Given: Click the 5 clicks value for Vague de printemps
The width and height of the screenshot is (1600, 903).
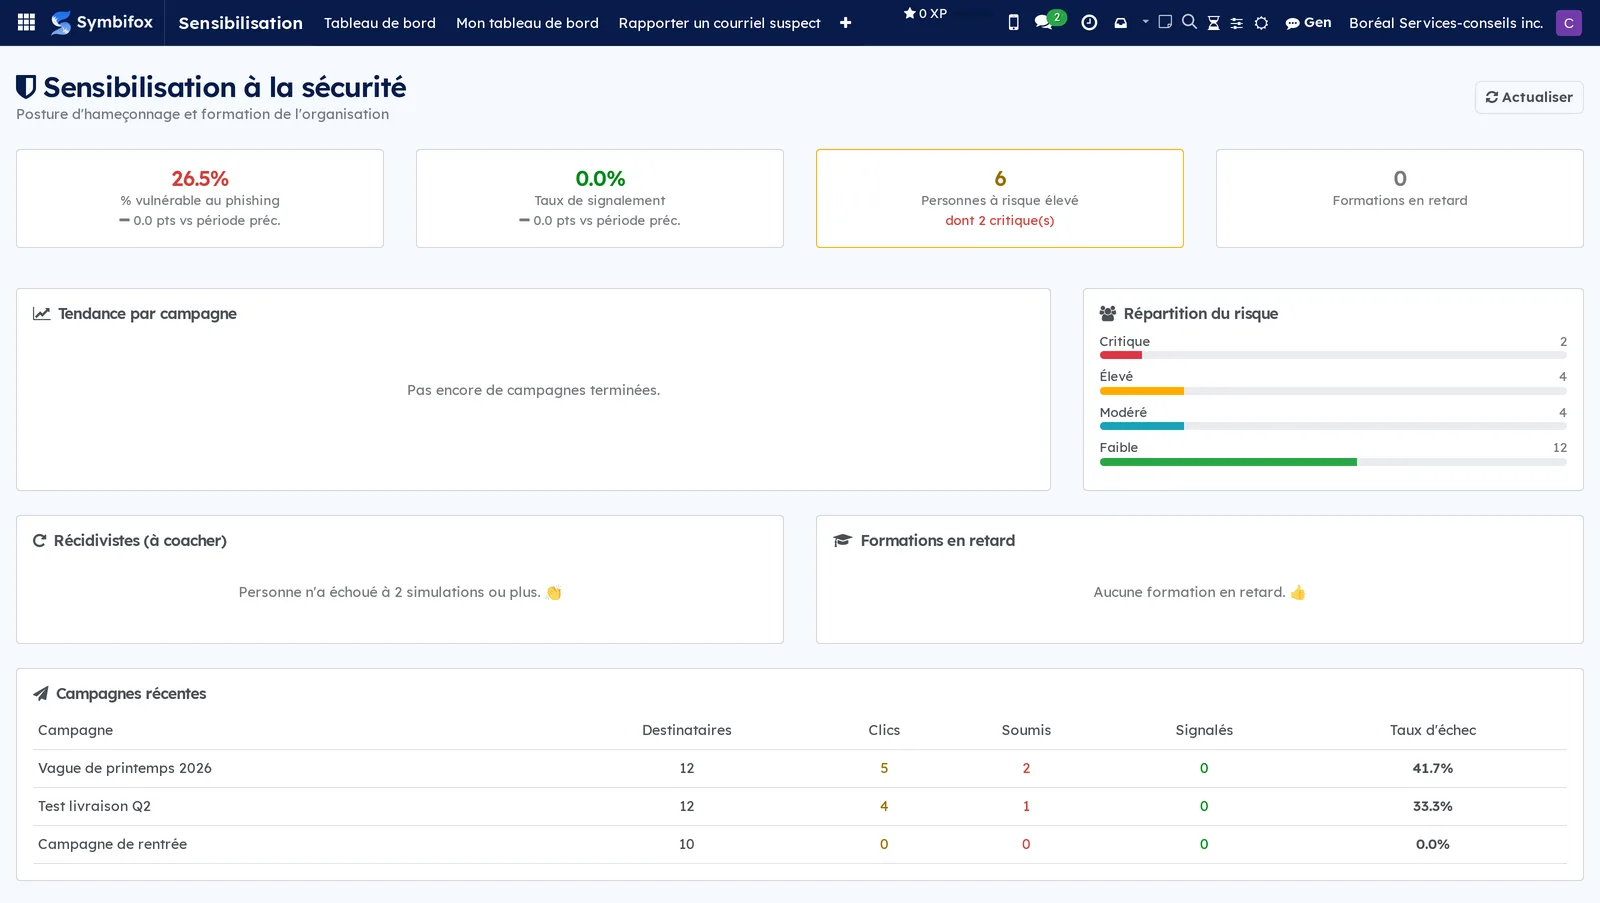Looking at the screenshot, I should click(x=884, y=768).
